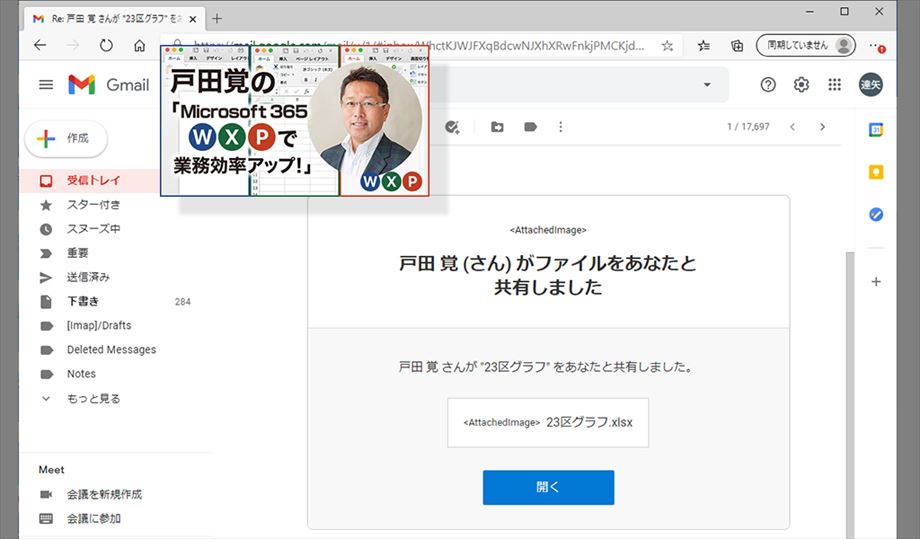Open the [Imap]/Drafts label
The image size is (920, 539).
(99, 326)
